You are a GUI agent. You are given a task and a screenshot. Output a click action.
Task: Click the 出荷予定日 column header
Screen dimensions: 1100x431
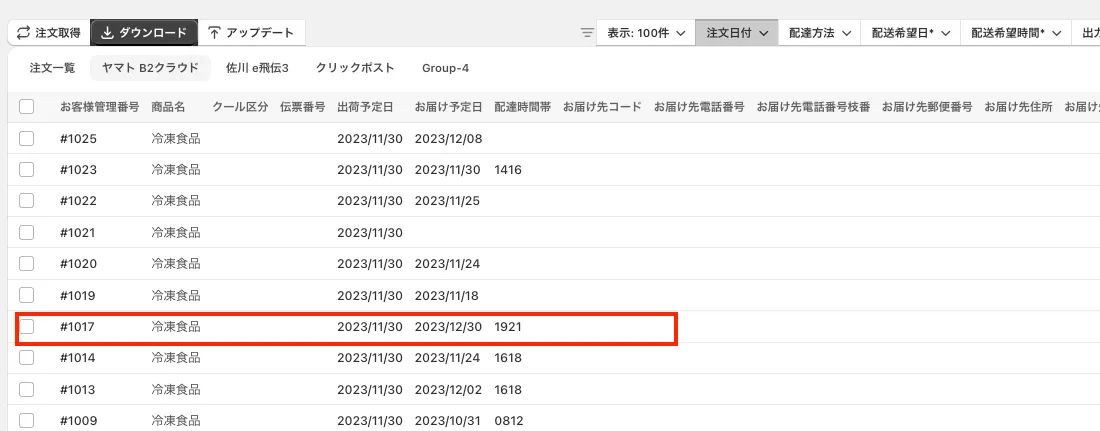click(365, 107)
